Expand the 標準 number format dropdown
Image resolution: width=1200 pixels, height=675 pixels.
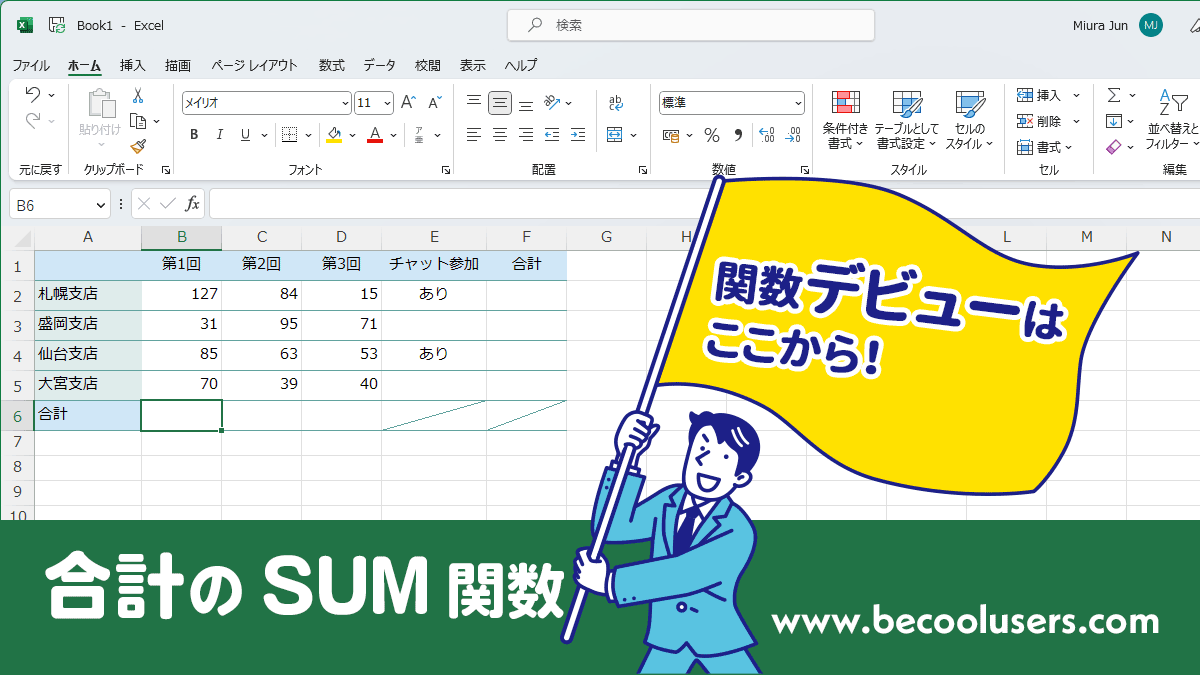(798, 103)
